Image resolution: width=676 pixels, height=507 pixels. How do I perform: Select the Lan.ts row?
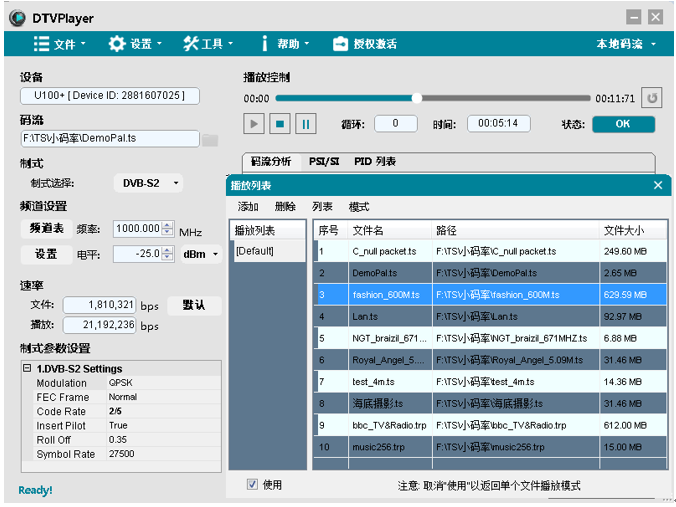[x=490, y=316]
